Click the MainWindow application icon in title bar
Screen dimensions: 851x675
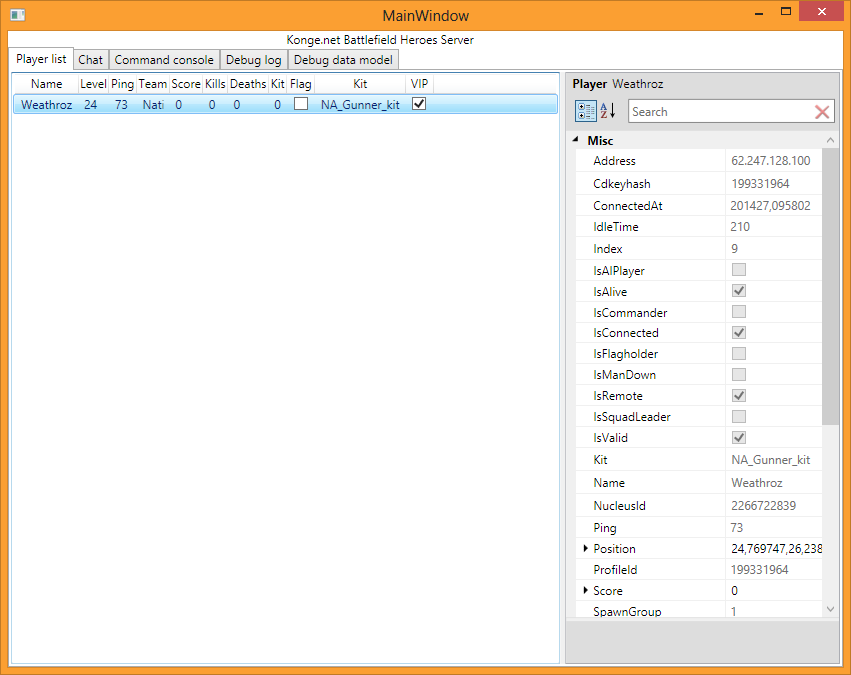[x=18, y=15]
